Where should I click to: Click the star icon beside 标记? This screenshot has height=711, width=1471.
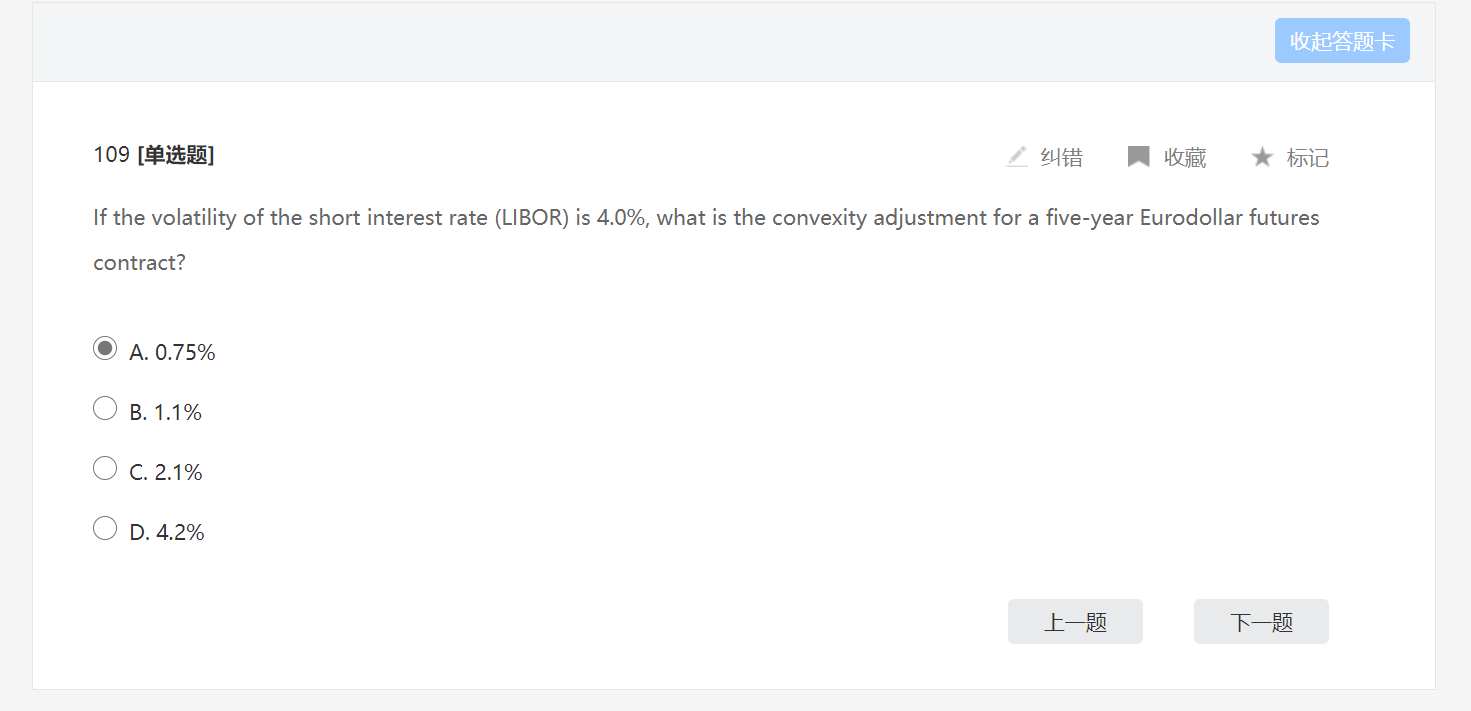click(1262, 157)
